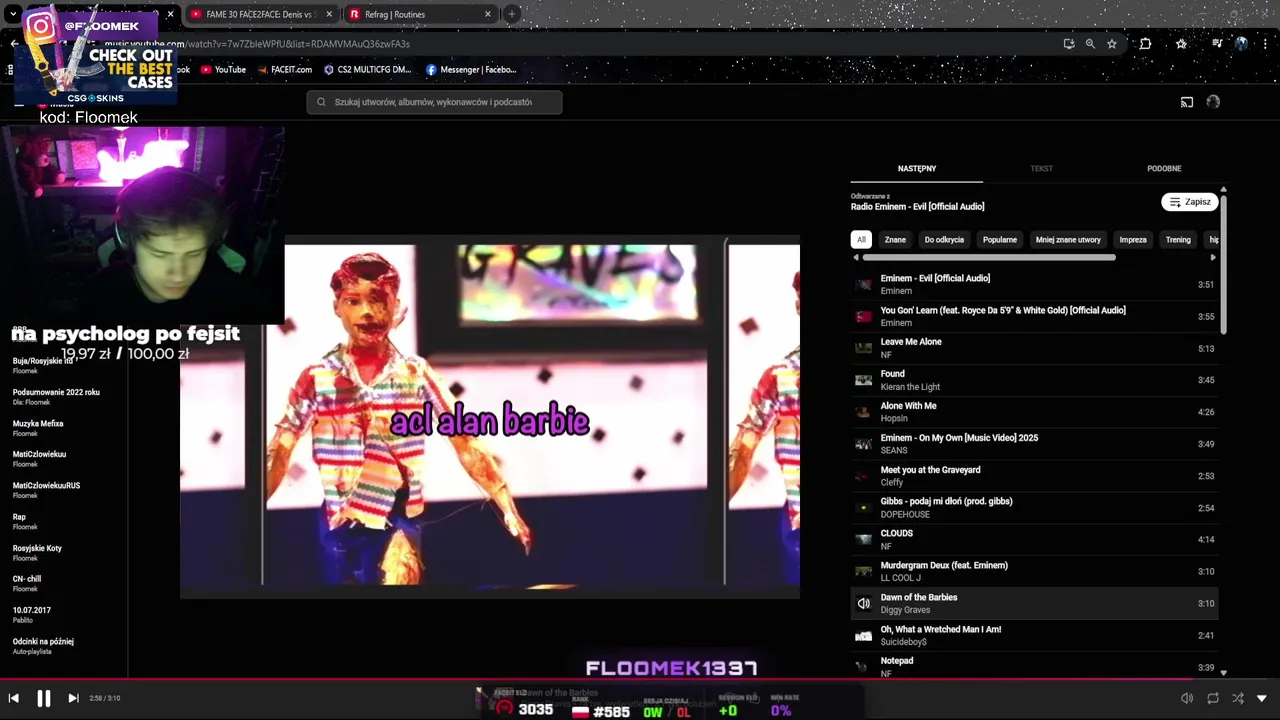Open browser zoom magnifier icon

1090,44
